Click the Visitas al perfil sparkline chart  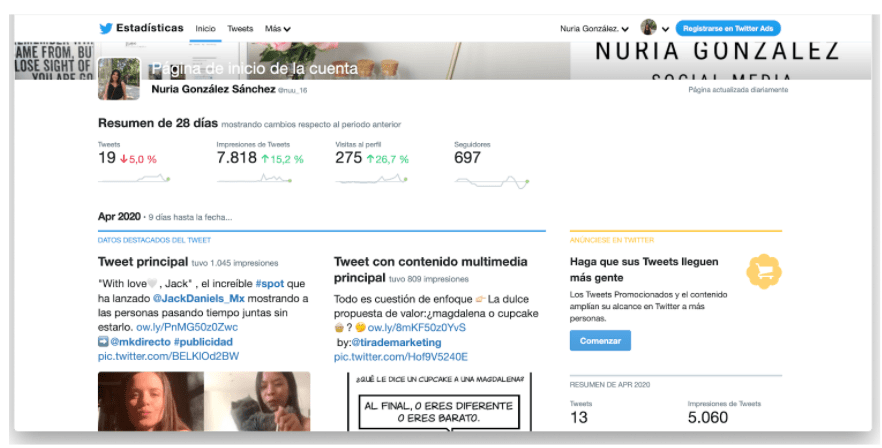(371, 179)
